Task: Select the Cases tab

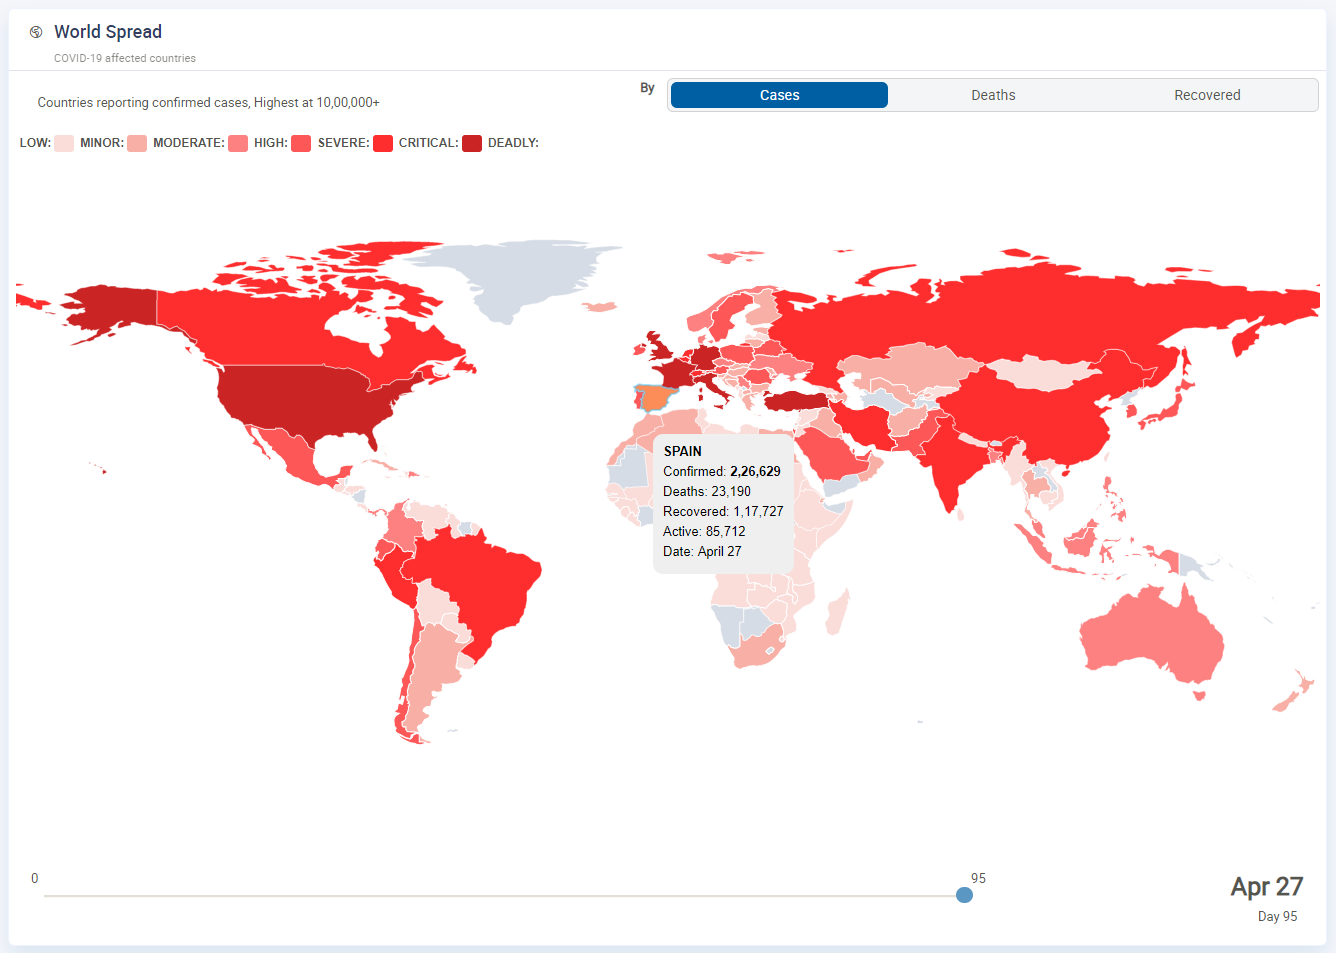Action: click(x=779, y=95)
